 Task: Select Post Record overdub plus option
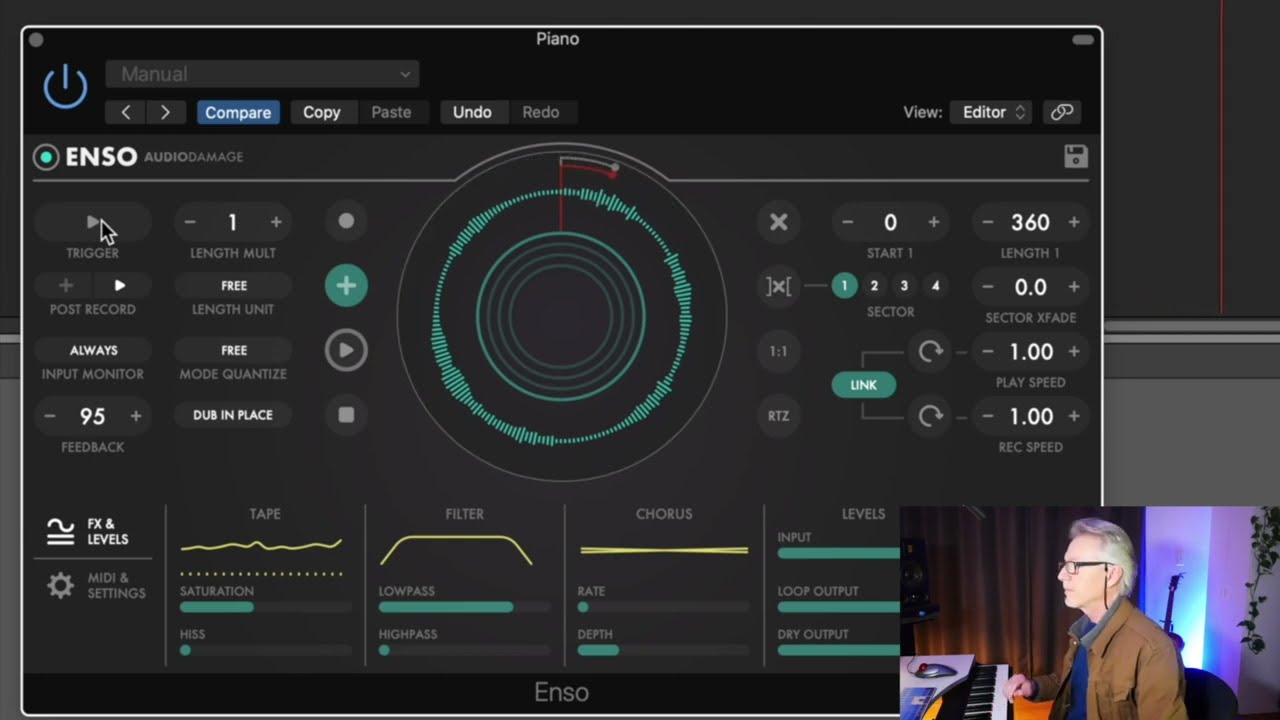(x=66, y=286)
